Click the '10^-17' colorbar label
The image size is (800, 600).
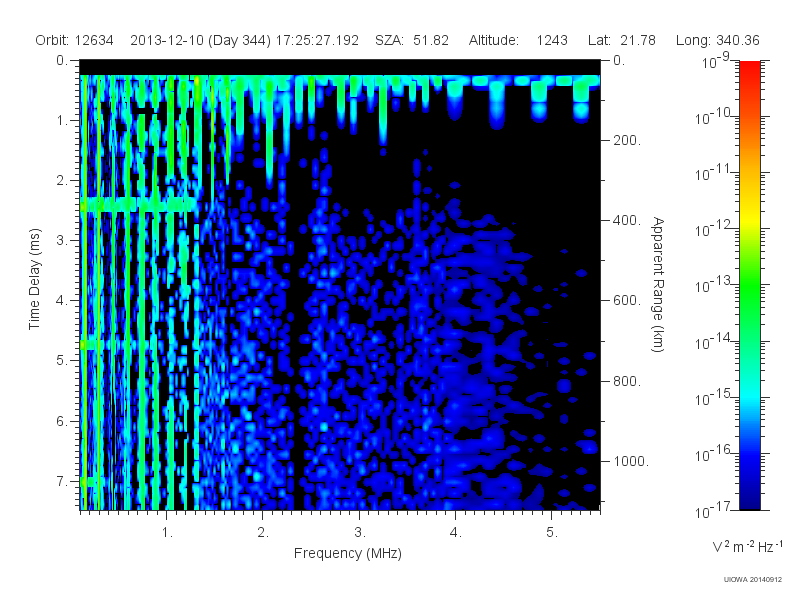coord(713,510)
